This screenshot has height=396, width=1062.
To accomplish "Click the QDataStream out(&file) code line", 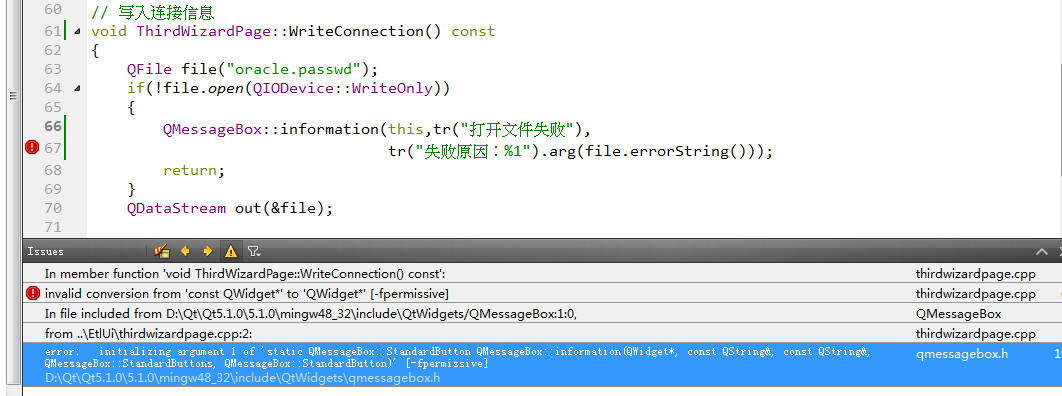I will [230, 208].
